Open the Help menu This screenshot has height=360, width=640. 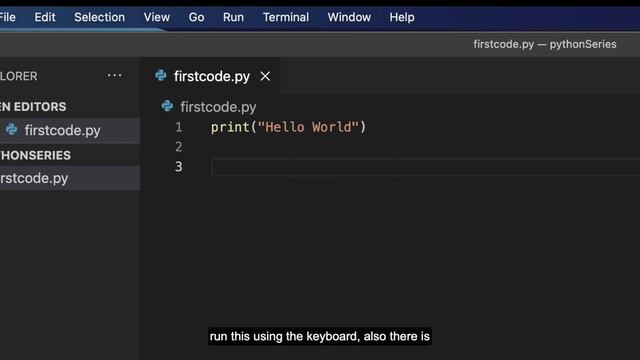click(x=402, y=17)
